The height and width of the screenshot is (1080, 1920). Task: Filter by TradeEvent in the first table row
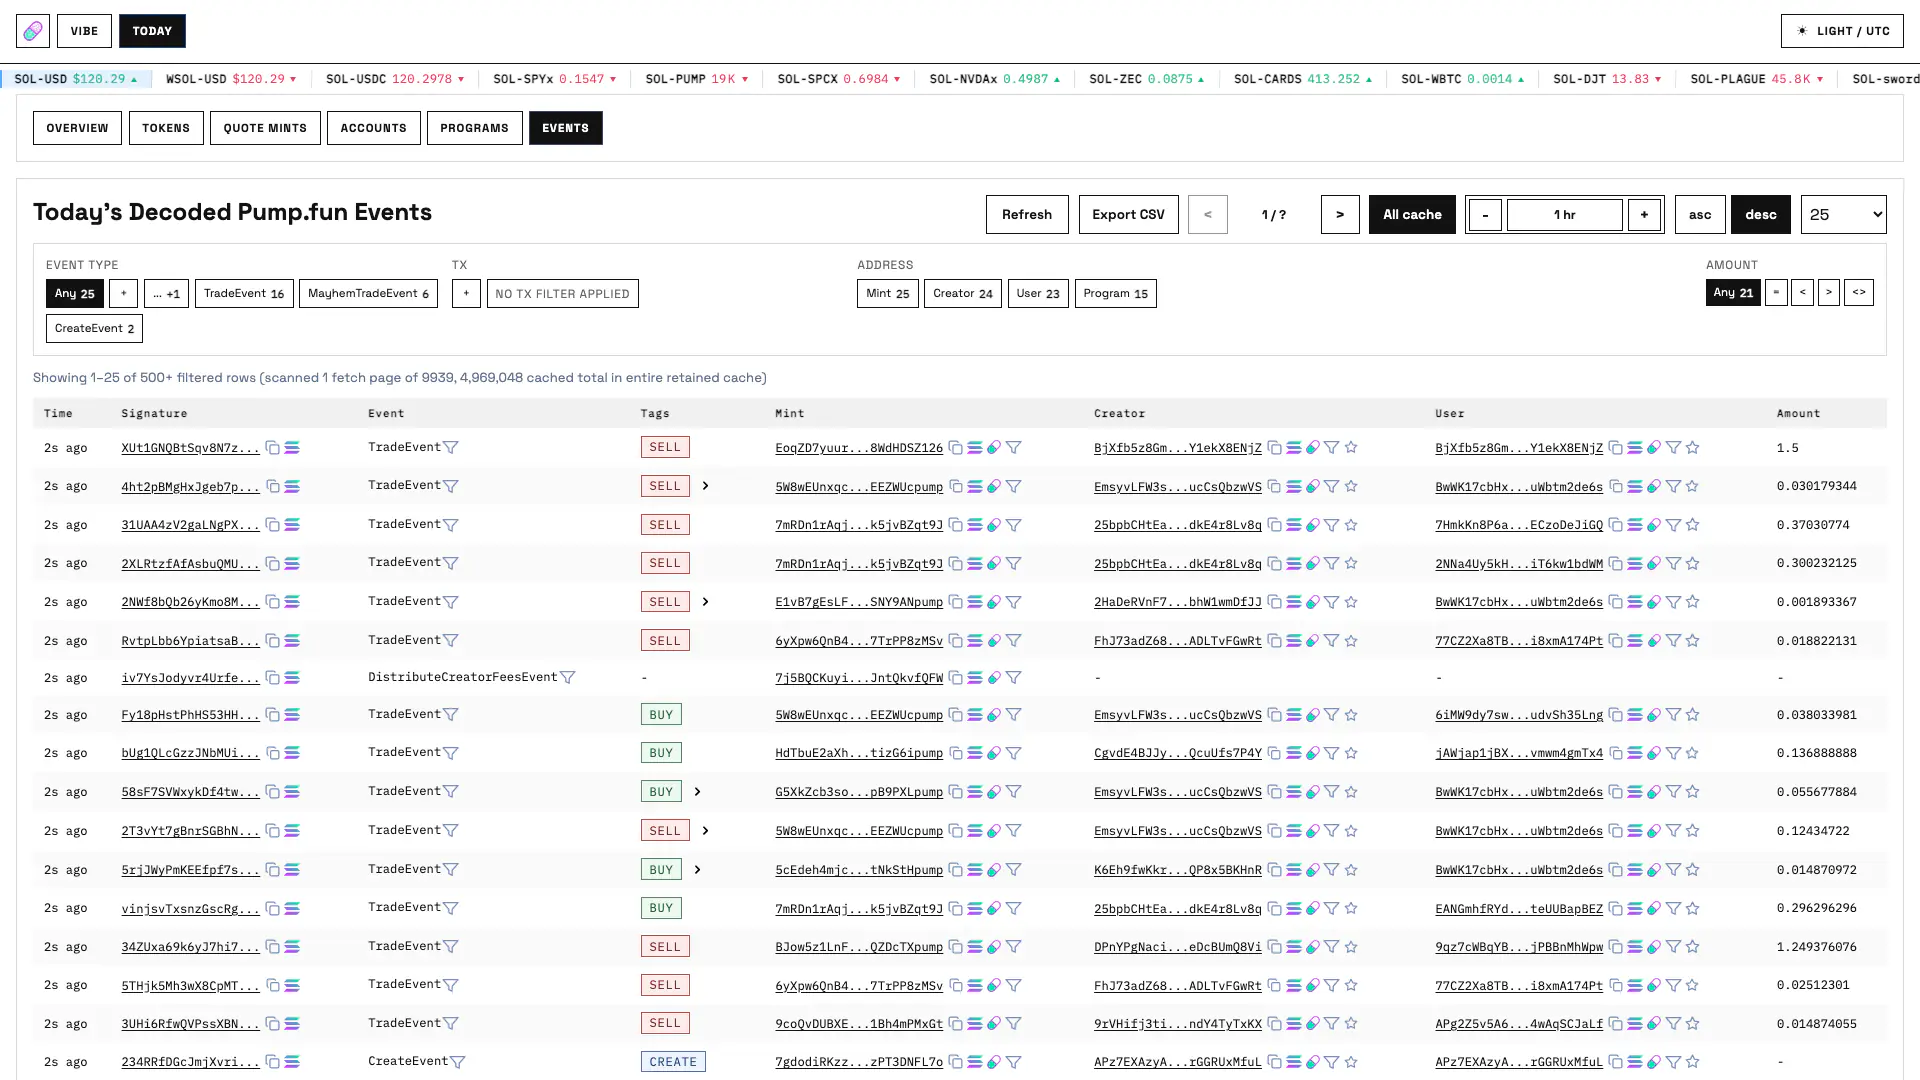pos(451,448)
